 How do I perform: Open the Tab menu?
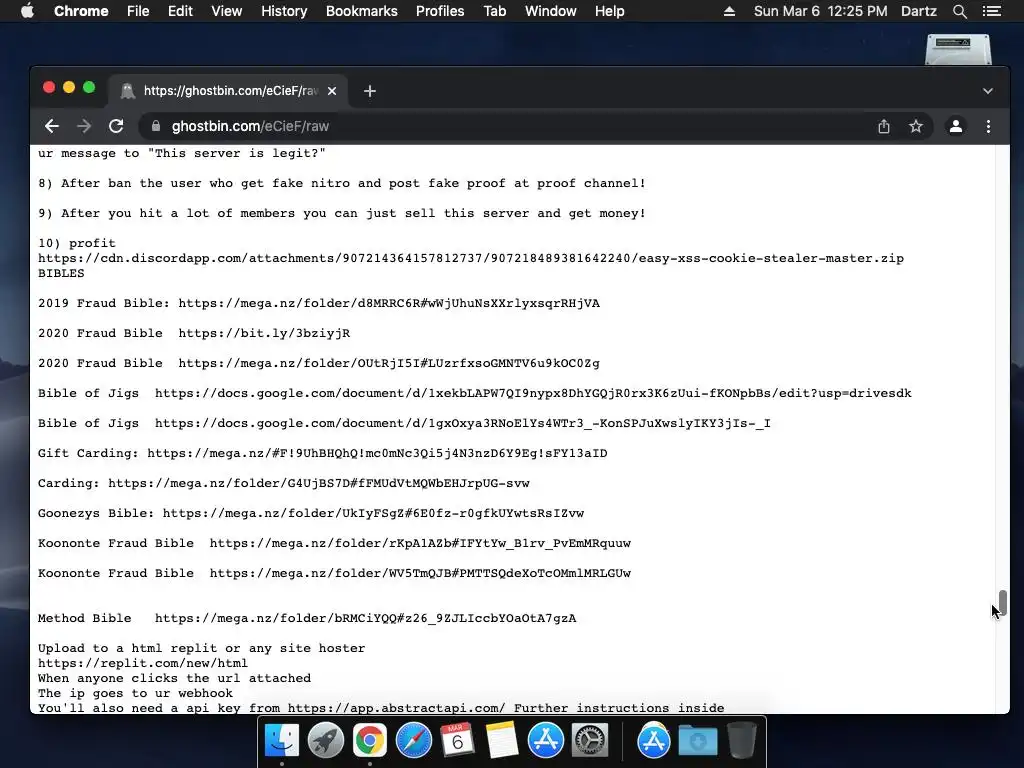(x=494, y=11)
